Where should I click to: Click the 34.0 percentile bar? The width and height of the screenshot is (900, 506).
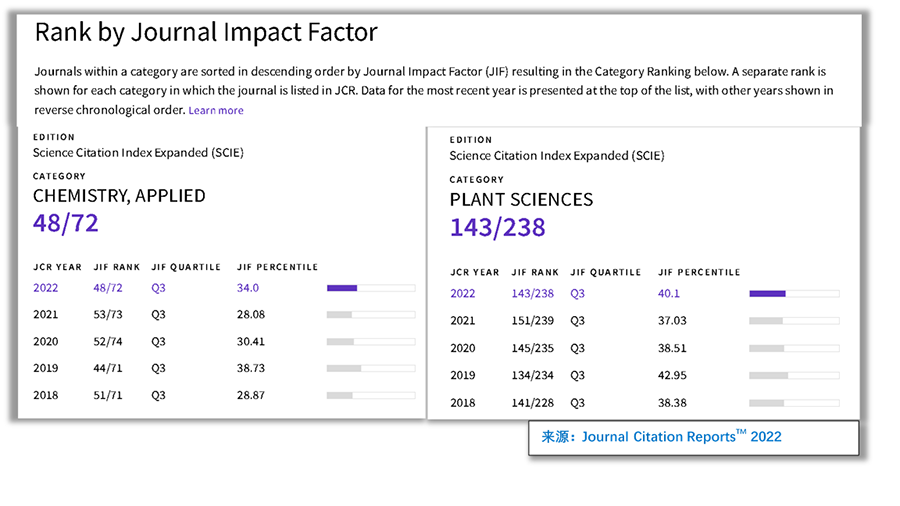tap(371, 288)
